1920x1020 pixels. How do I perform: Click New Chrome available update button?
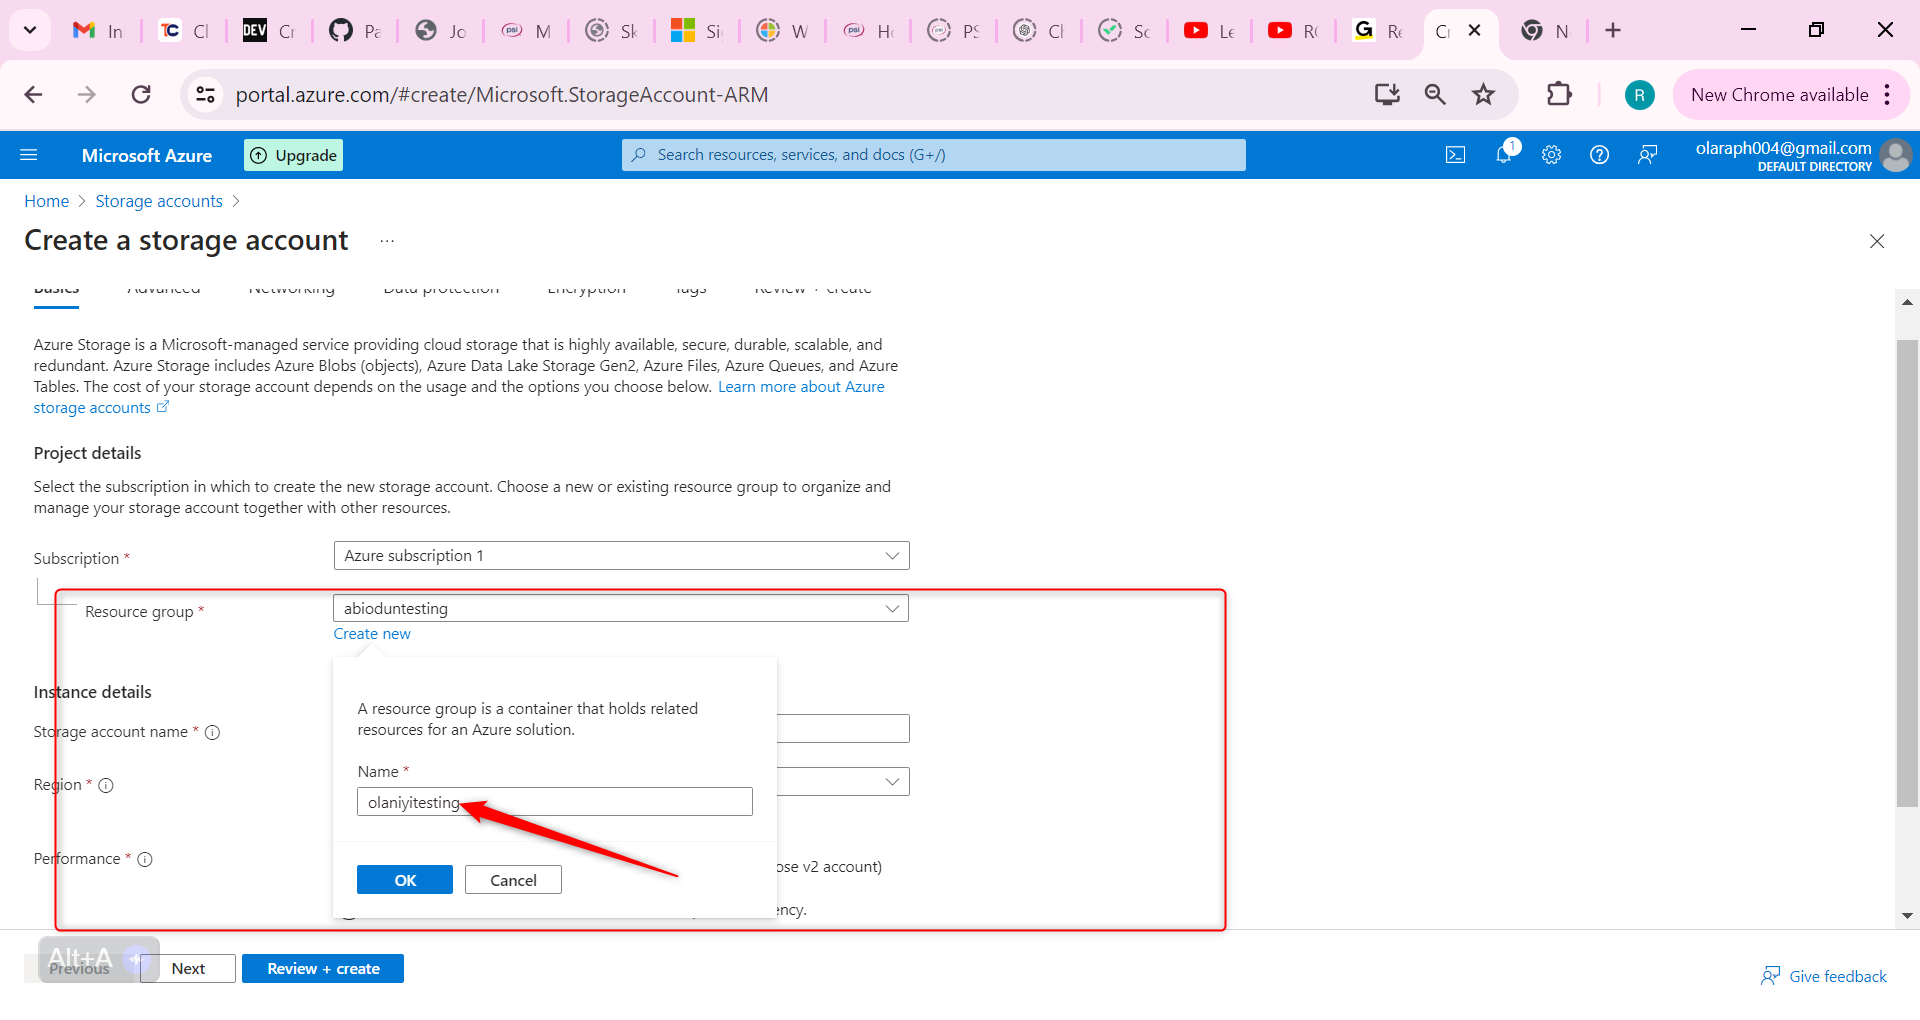pos(1779,95)
